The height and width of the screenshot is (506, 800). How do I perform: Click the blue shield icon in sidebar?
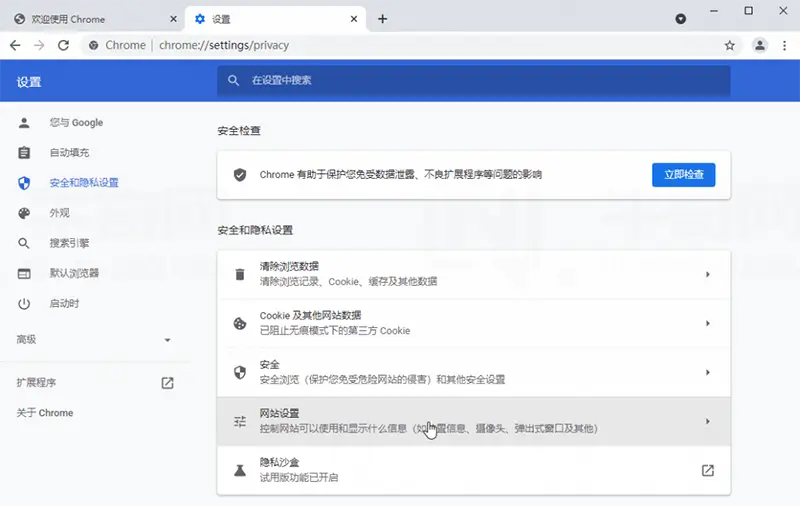click(24, 183)
